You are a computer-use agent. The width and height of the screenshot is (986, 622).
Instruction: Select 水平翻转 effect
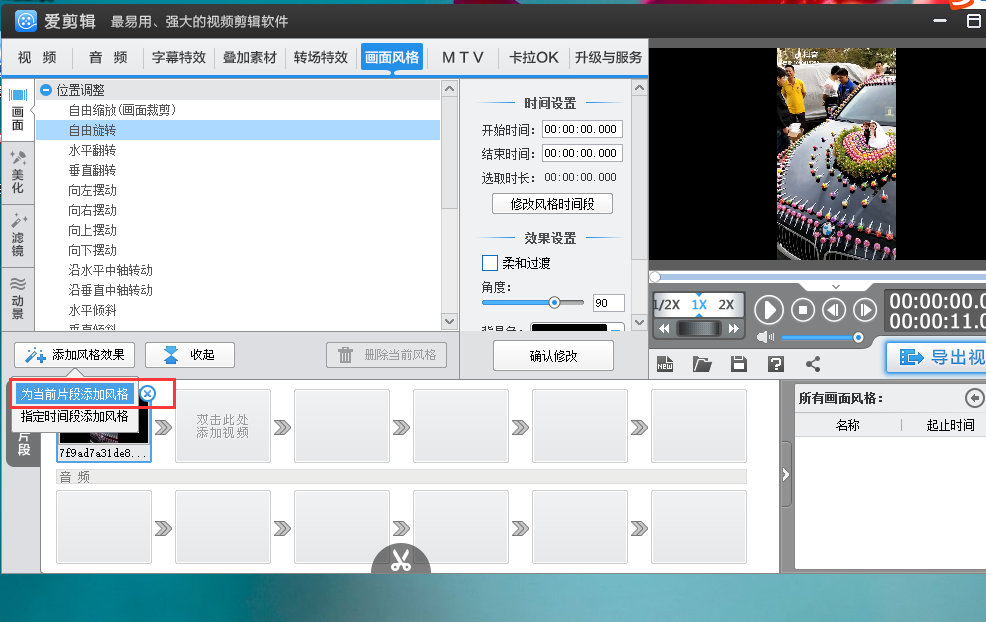click(x=92, y=150)
